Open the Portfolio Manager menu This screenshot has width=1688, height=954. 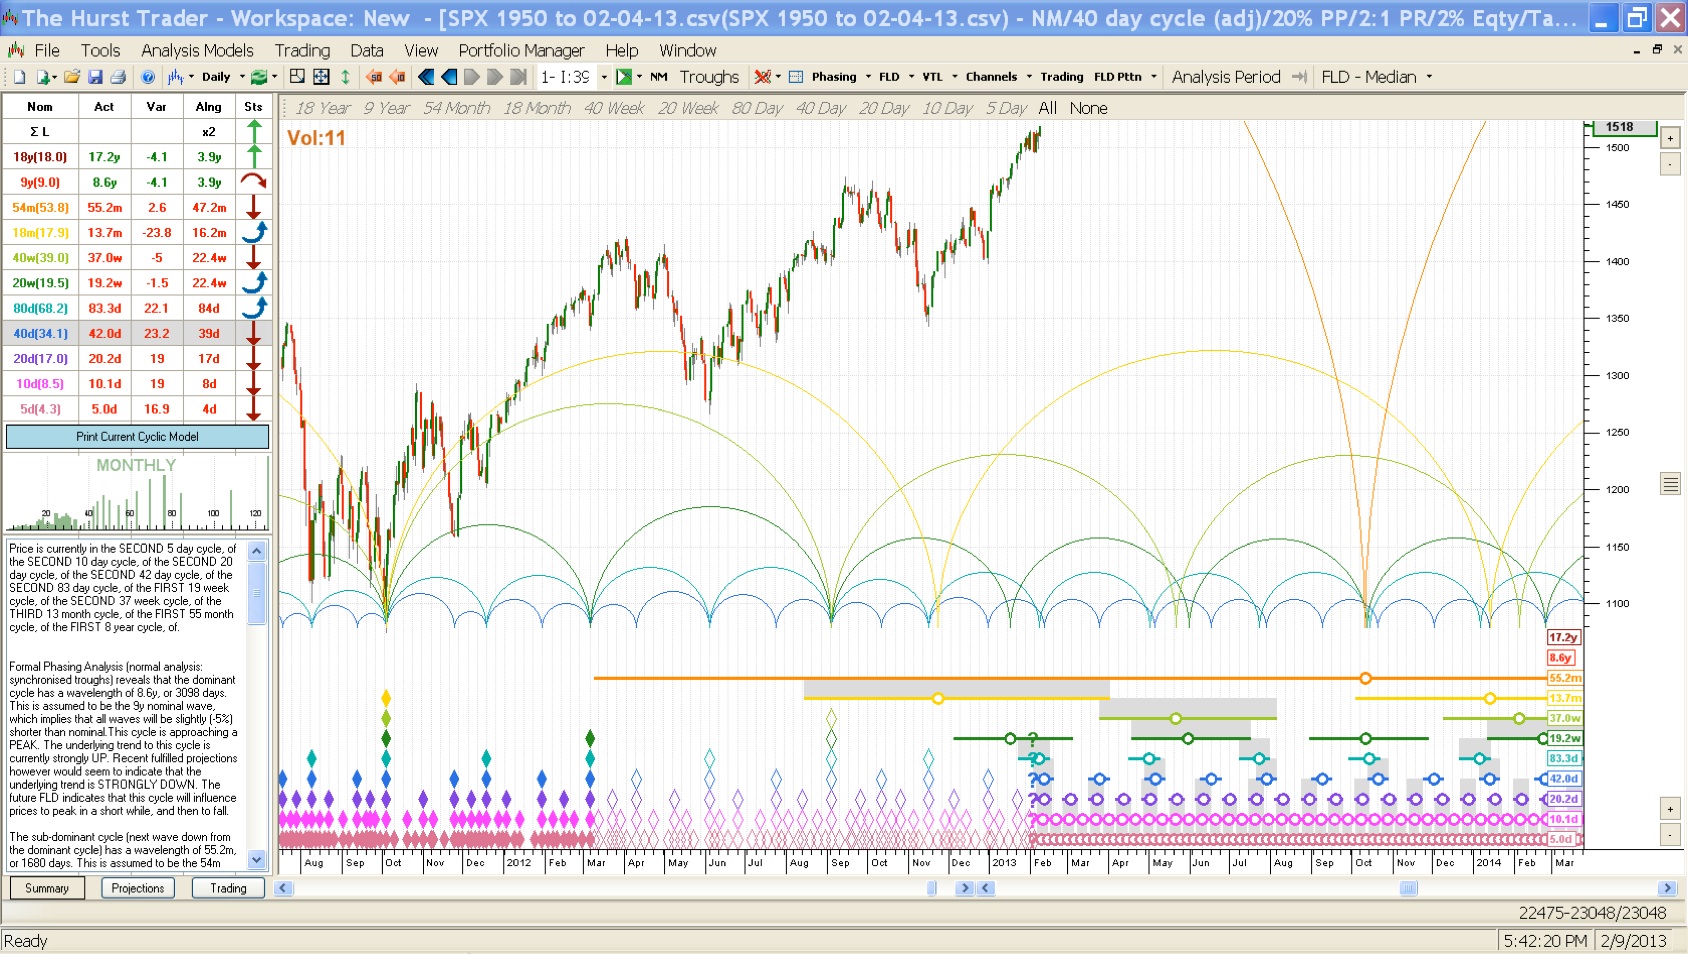click(521, 50)
